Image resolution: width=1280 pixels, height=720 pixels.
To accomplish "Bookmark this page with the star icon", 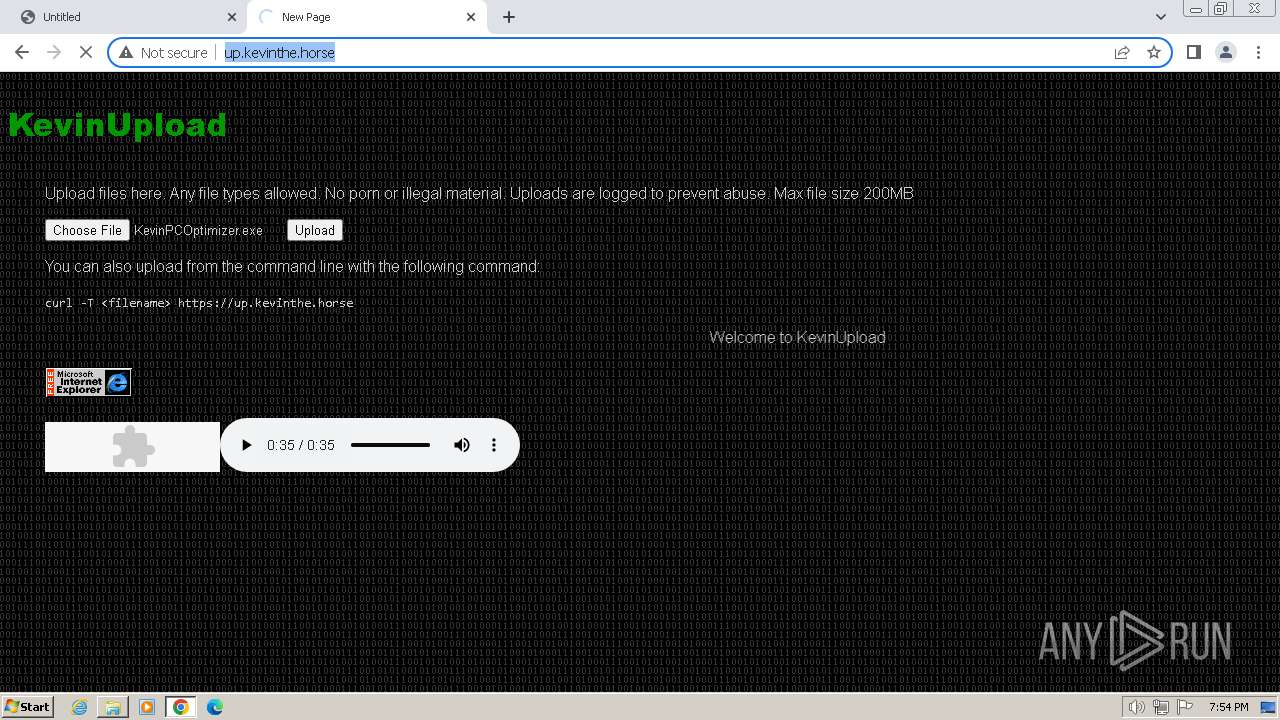I will (1154, 52).
